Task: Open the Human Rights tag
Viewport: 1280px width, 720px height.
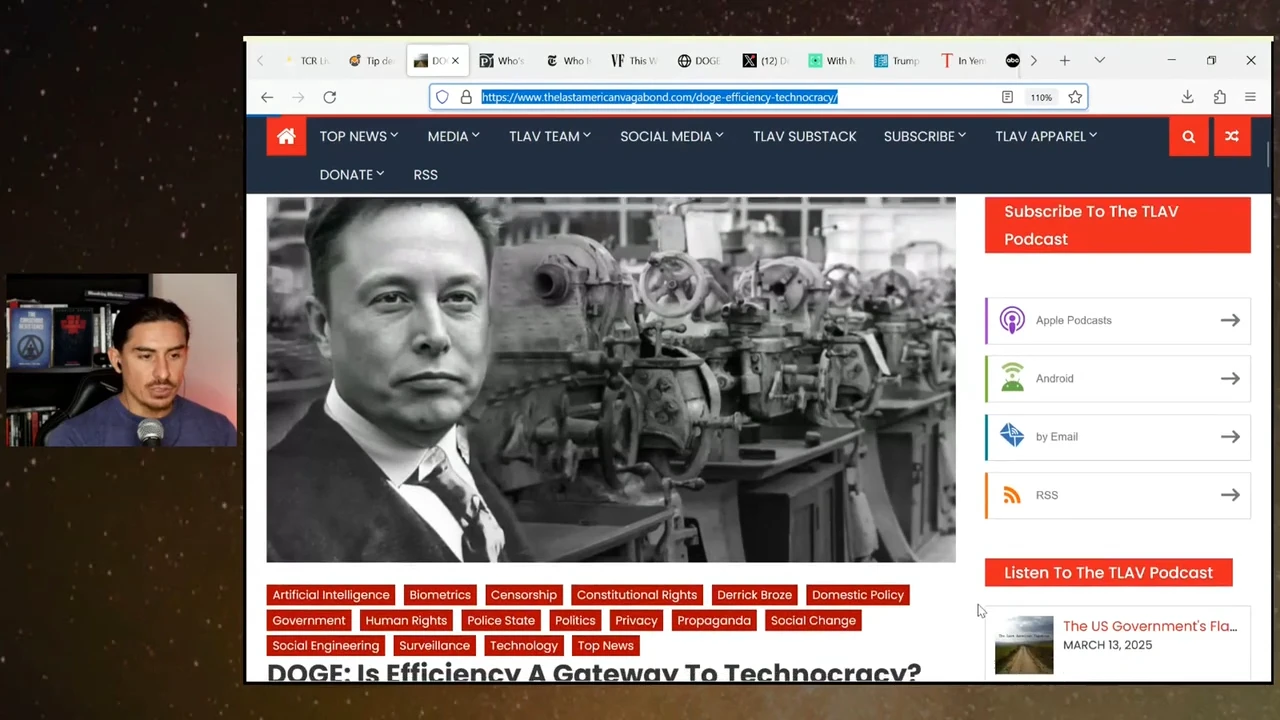Action: click(406, 621)
